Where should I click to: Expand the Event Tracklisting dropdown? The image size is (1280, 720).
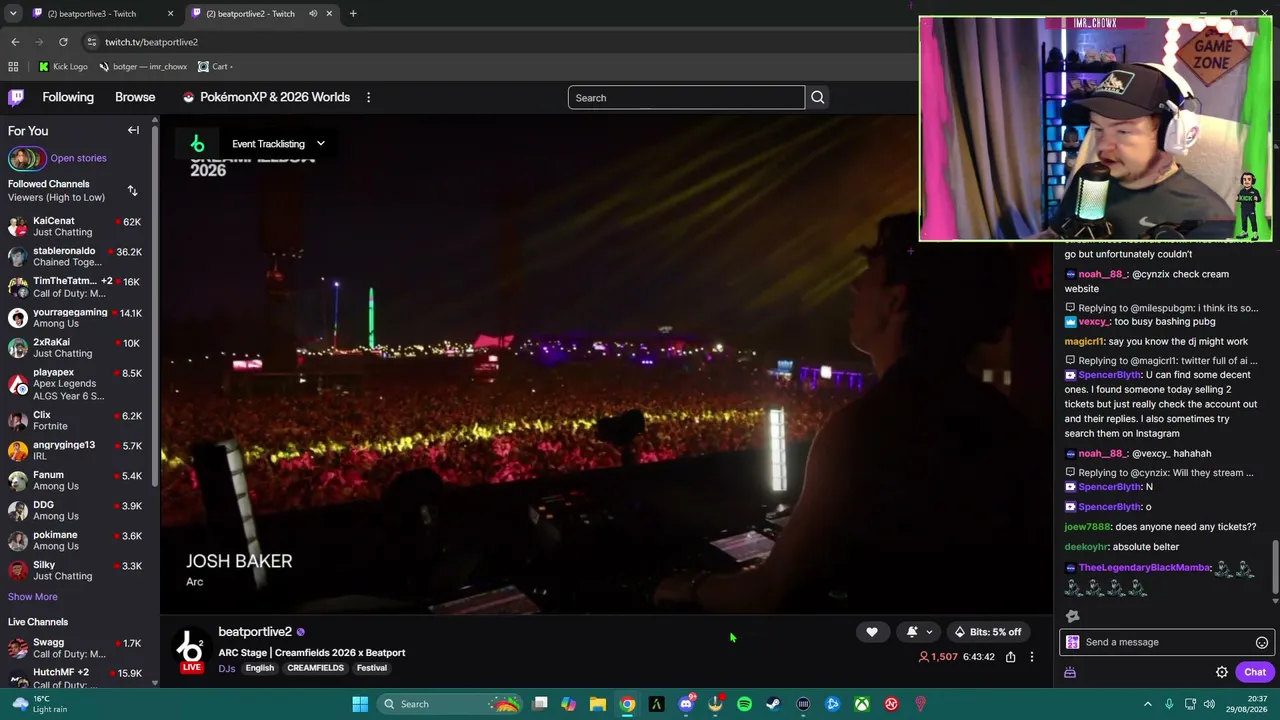coord(321,143)
